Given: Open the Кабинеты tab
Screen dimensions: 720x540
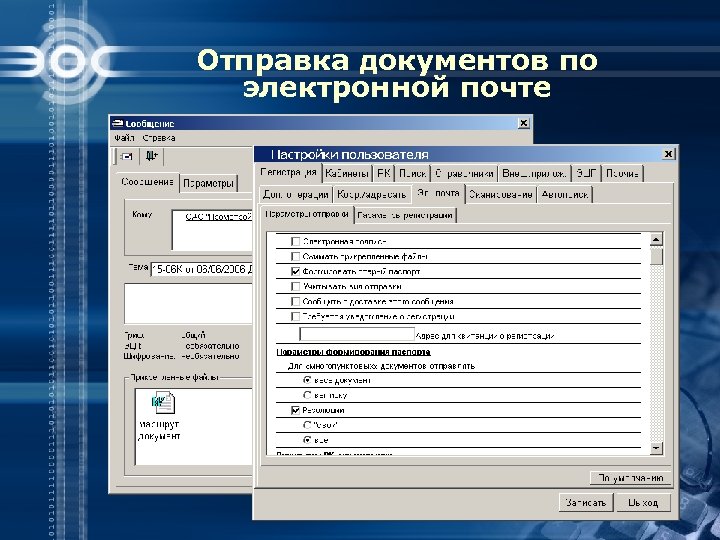Looking at the screenshot, I should (x=347, y=174).
